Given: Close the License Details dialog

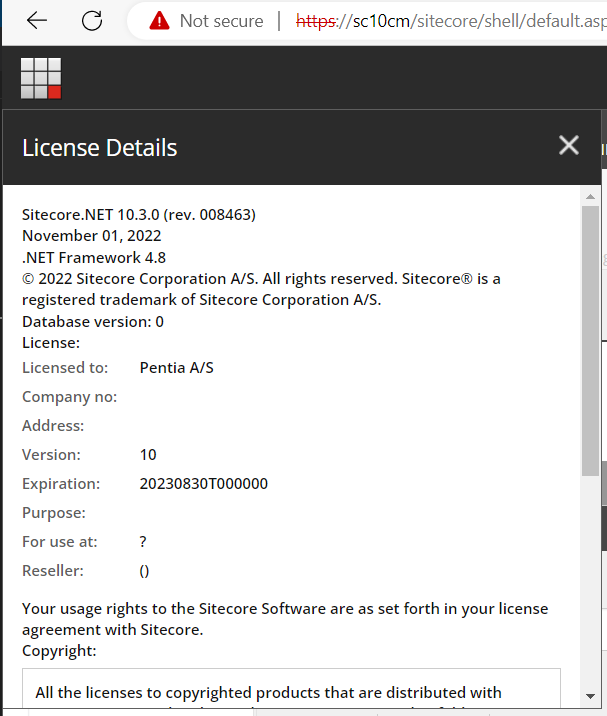Looking at the screenshot, I should [569, 145].
